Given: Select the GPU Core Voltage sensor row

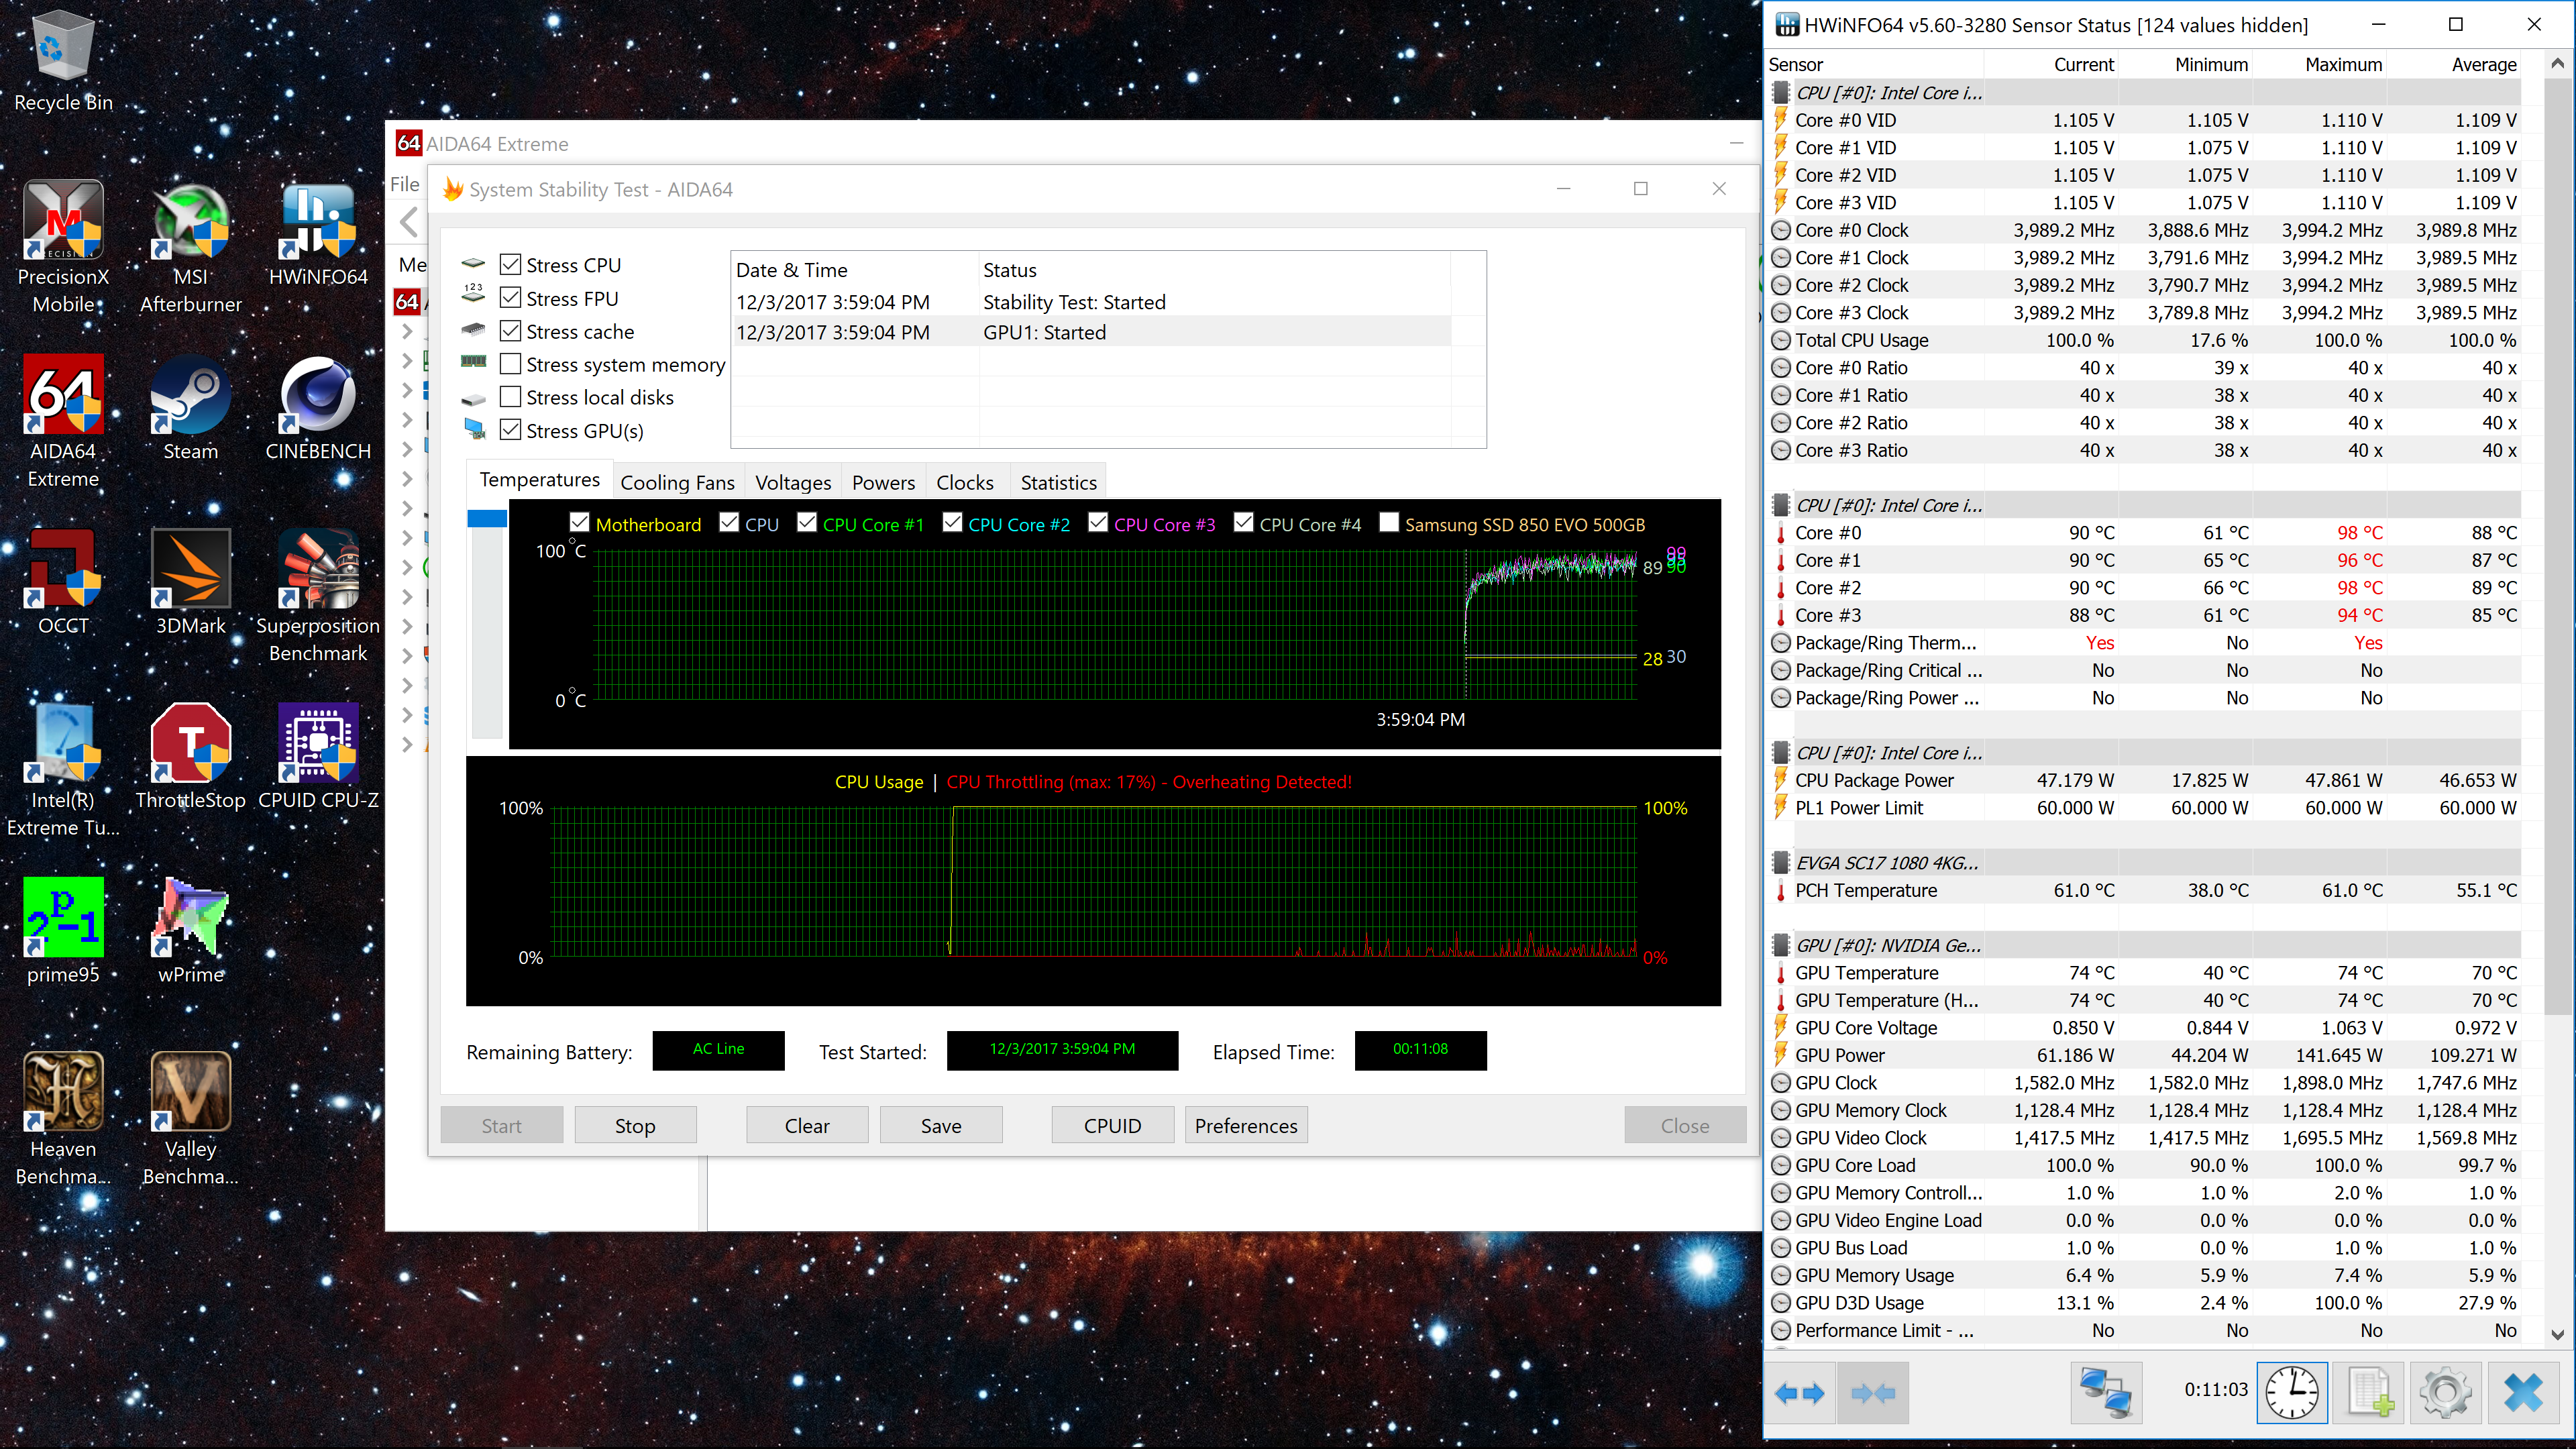Looking at the screenshot, I should click(2143, 1027).
